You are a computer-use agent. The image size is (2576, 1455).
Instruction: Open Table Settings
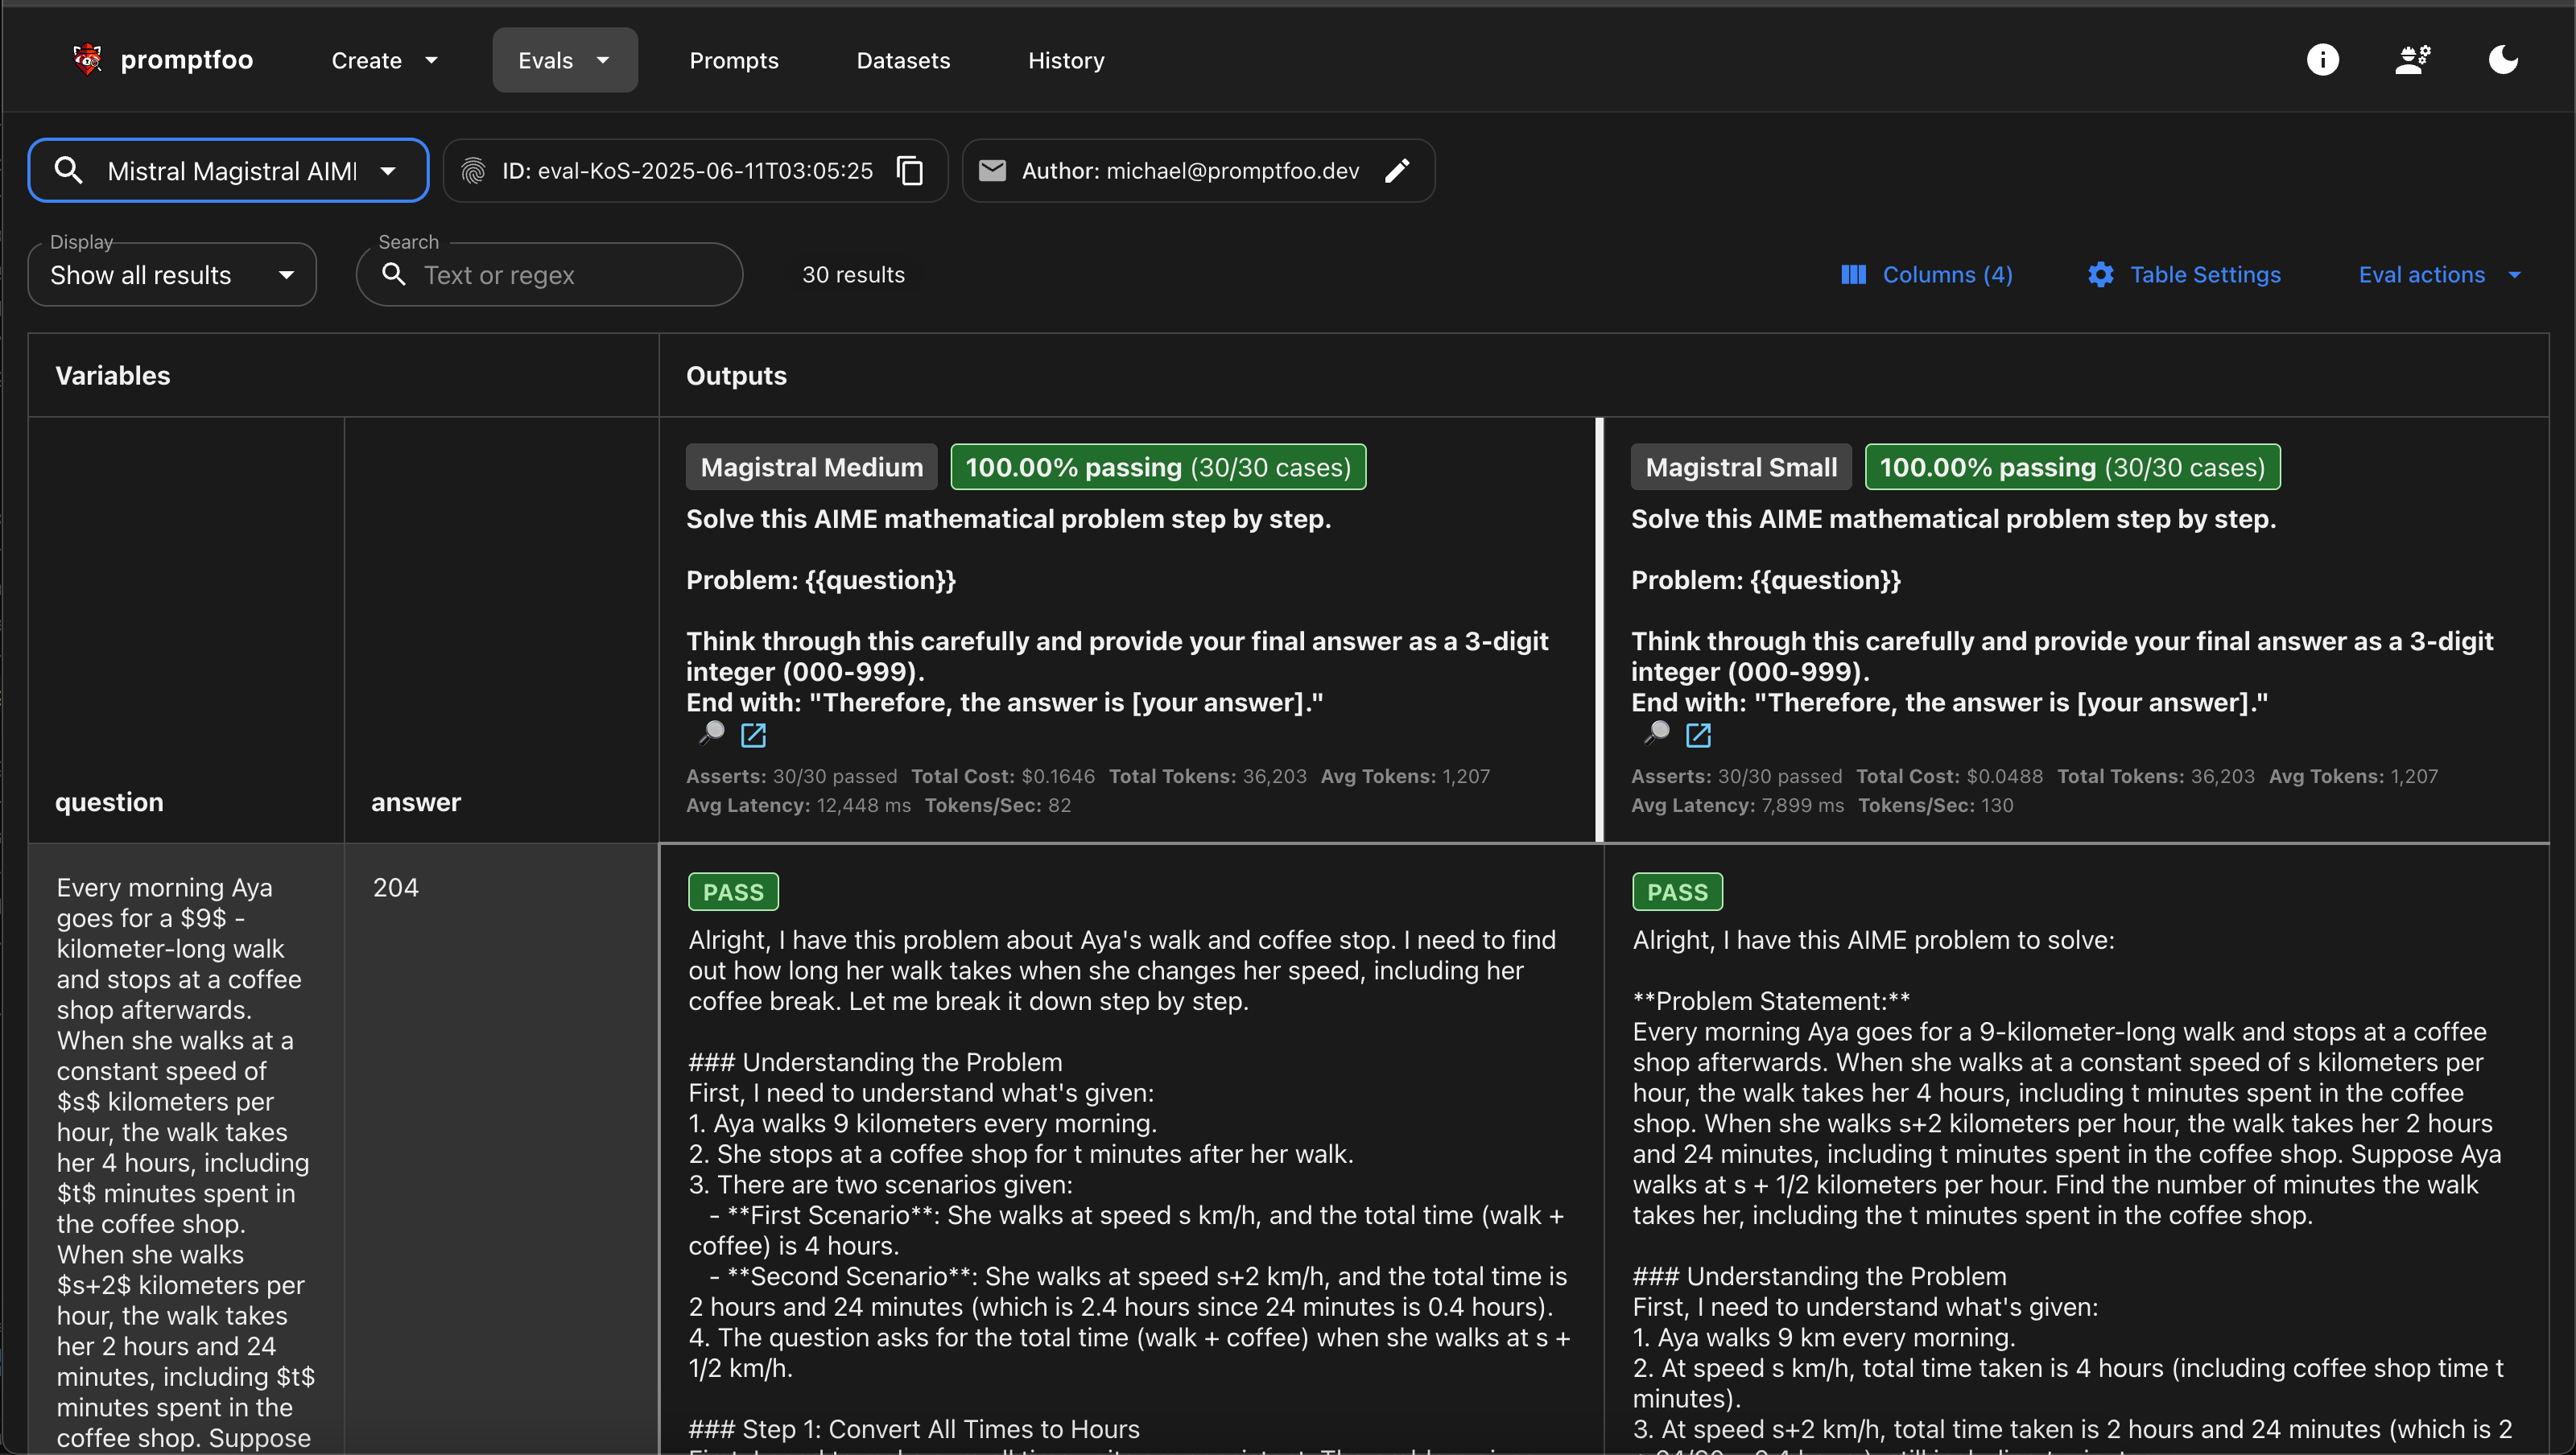click(x=2184, y=275)
